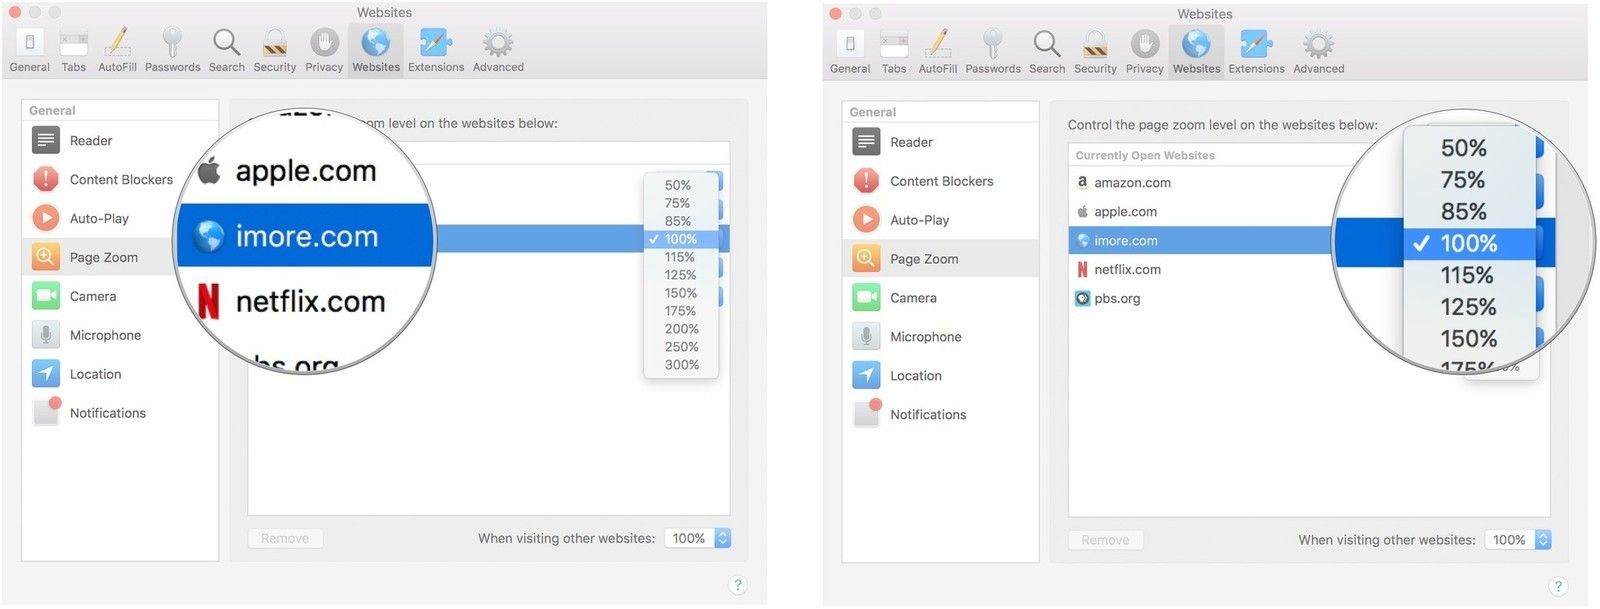The width and height of the screenshot is (1600, 609).
Task: Select Content Blockers in the left window sidebar
Action: click(120, 180)
